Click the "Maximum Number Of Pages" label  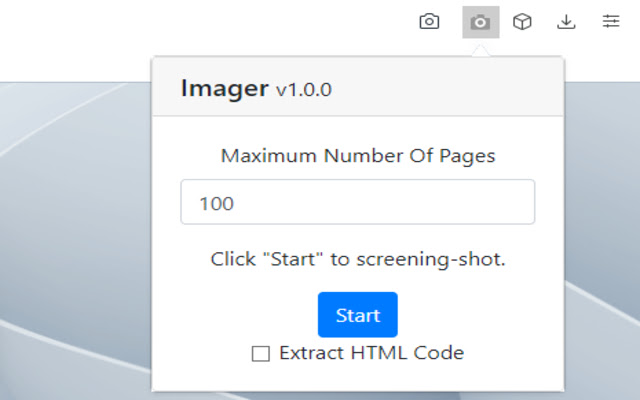coord(357,156)
